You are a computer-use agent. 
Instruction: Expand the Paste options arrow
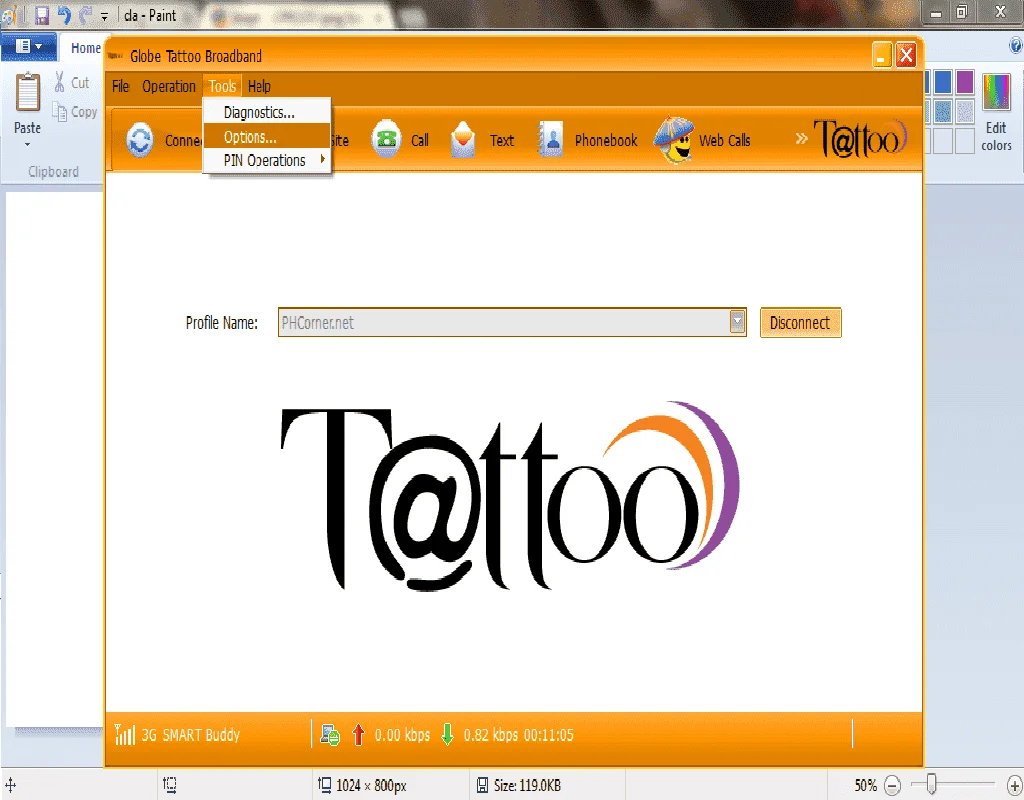(27, 144)
